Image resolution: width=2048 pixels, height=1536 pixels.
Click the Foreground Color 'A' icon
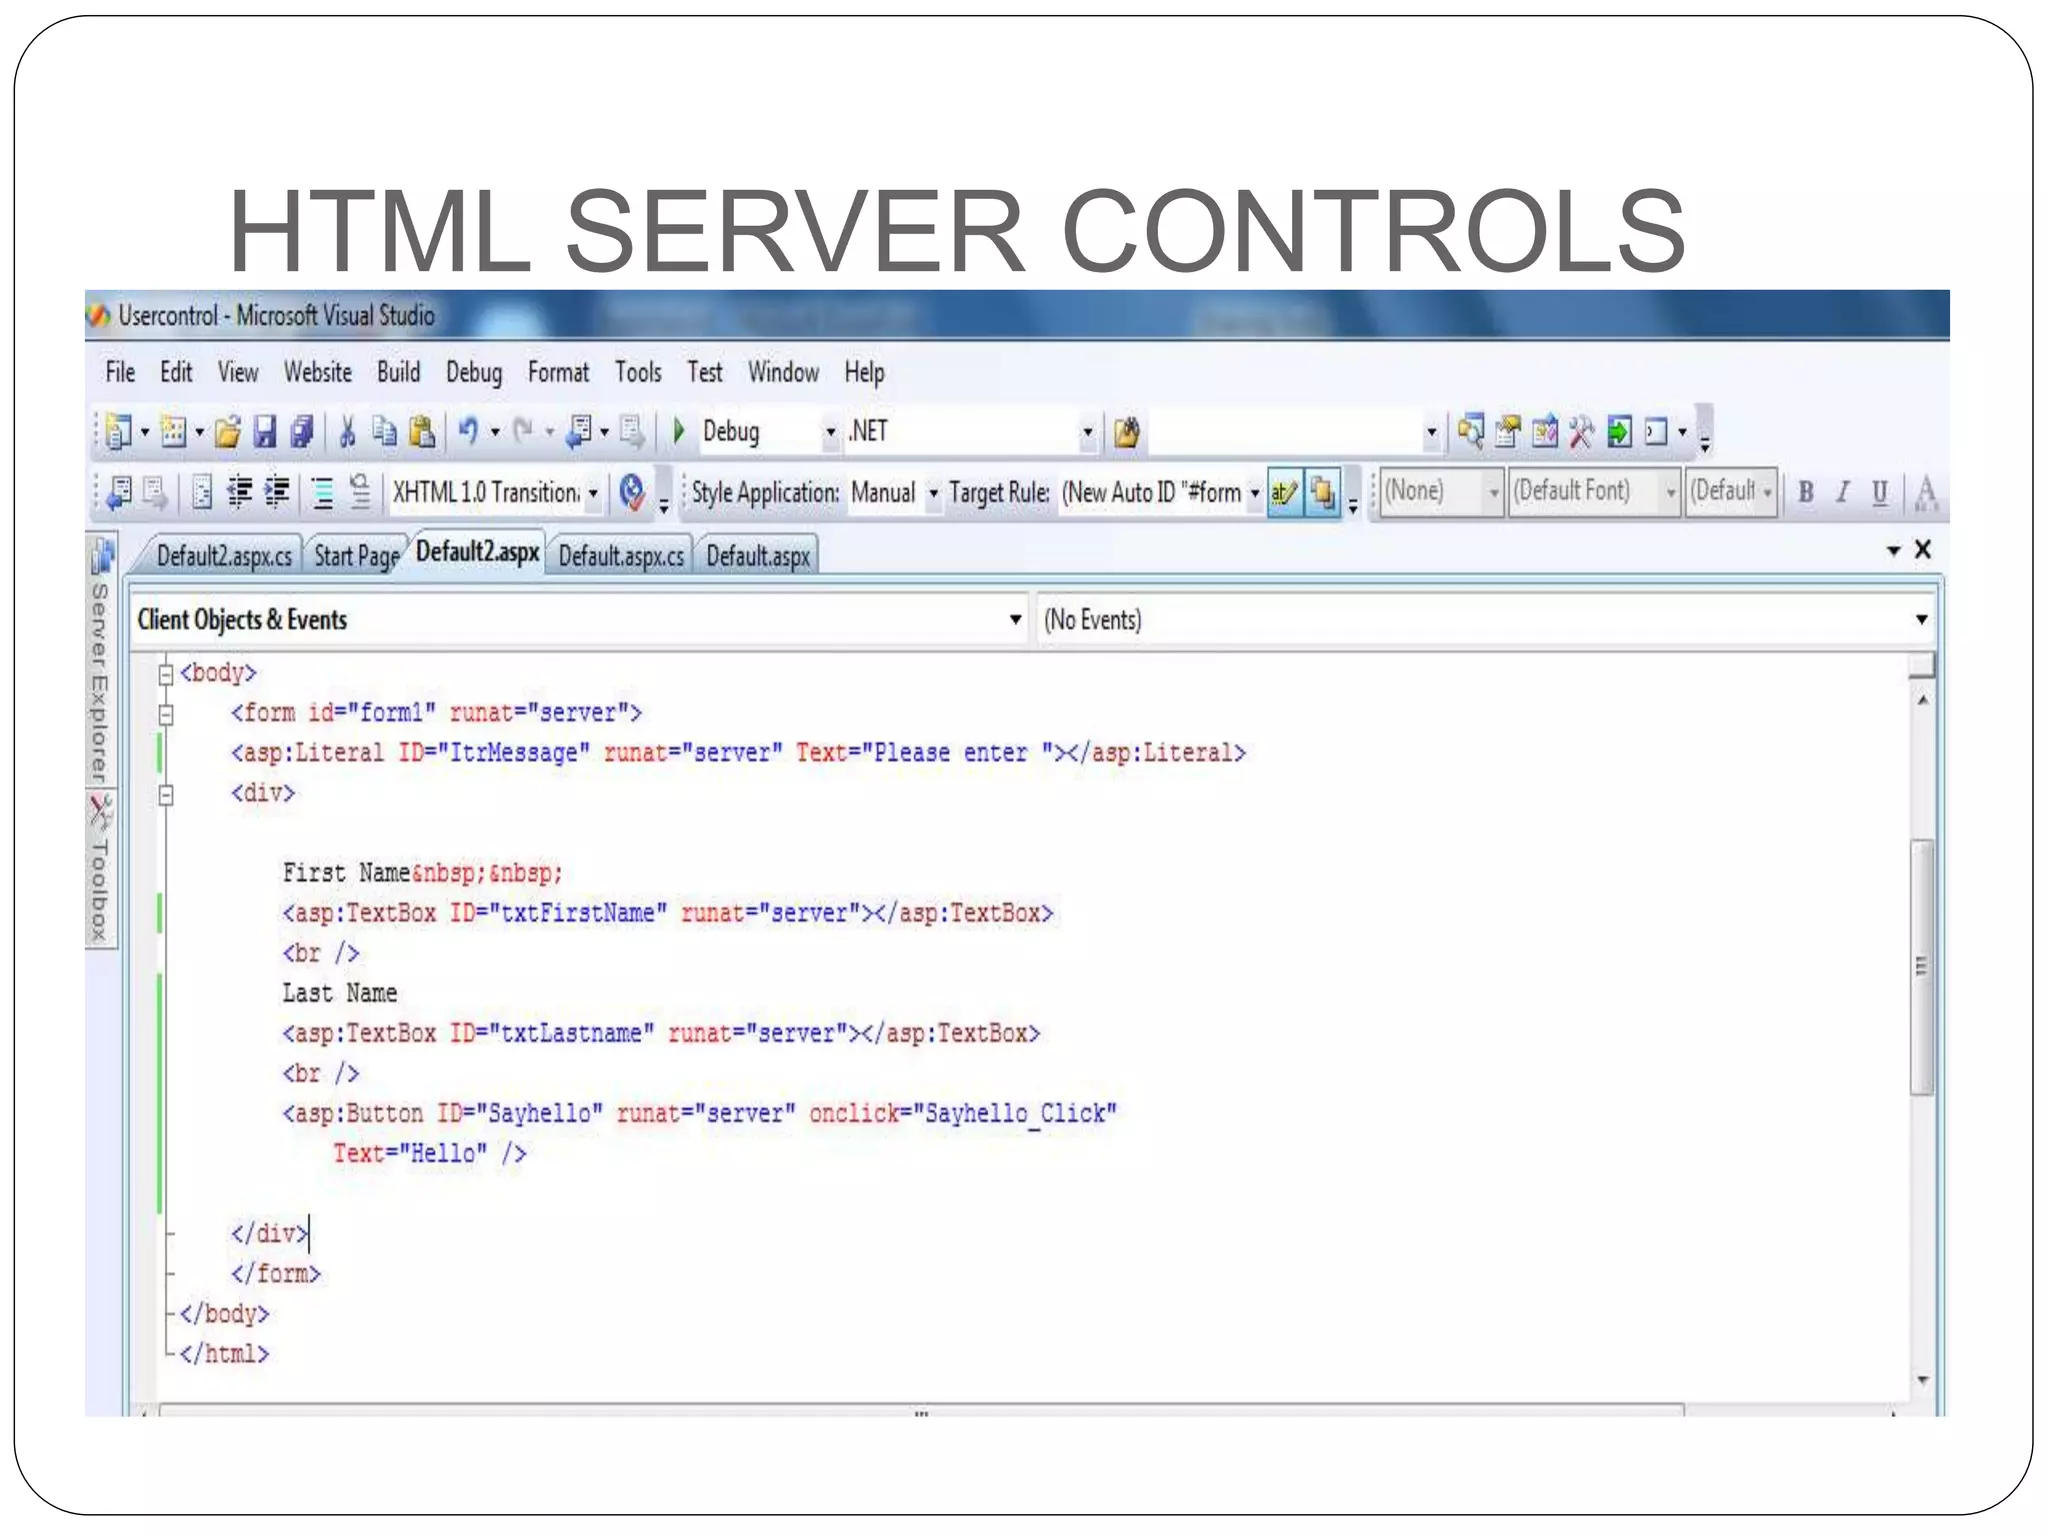click(x=1926, y=493)
